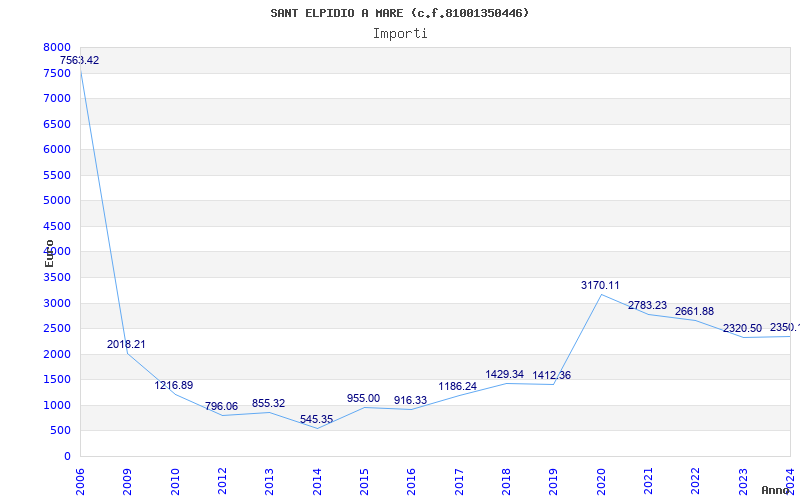Click the x-axis year 2009
800x500 pixels.
(x=128, y=482)
